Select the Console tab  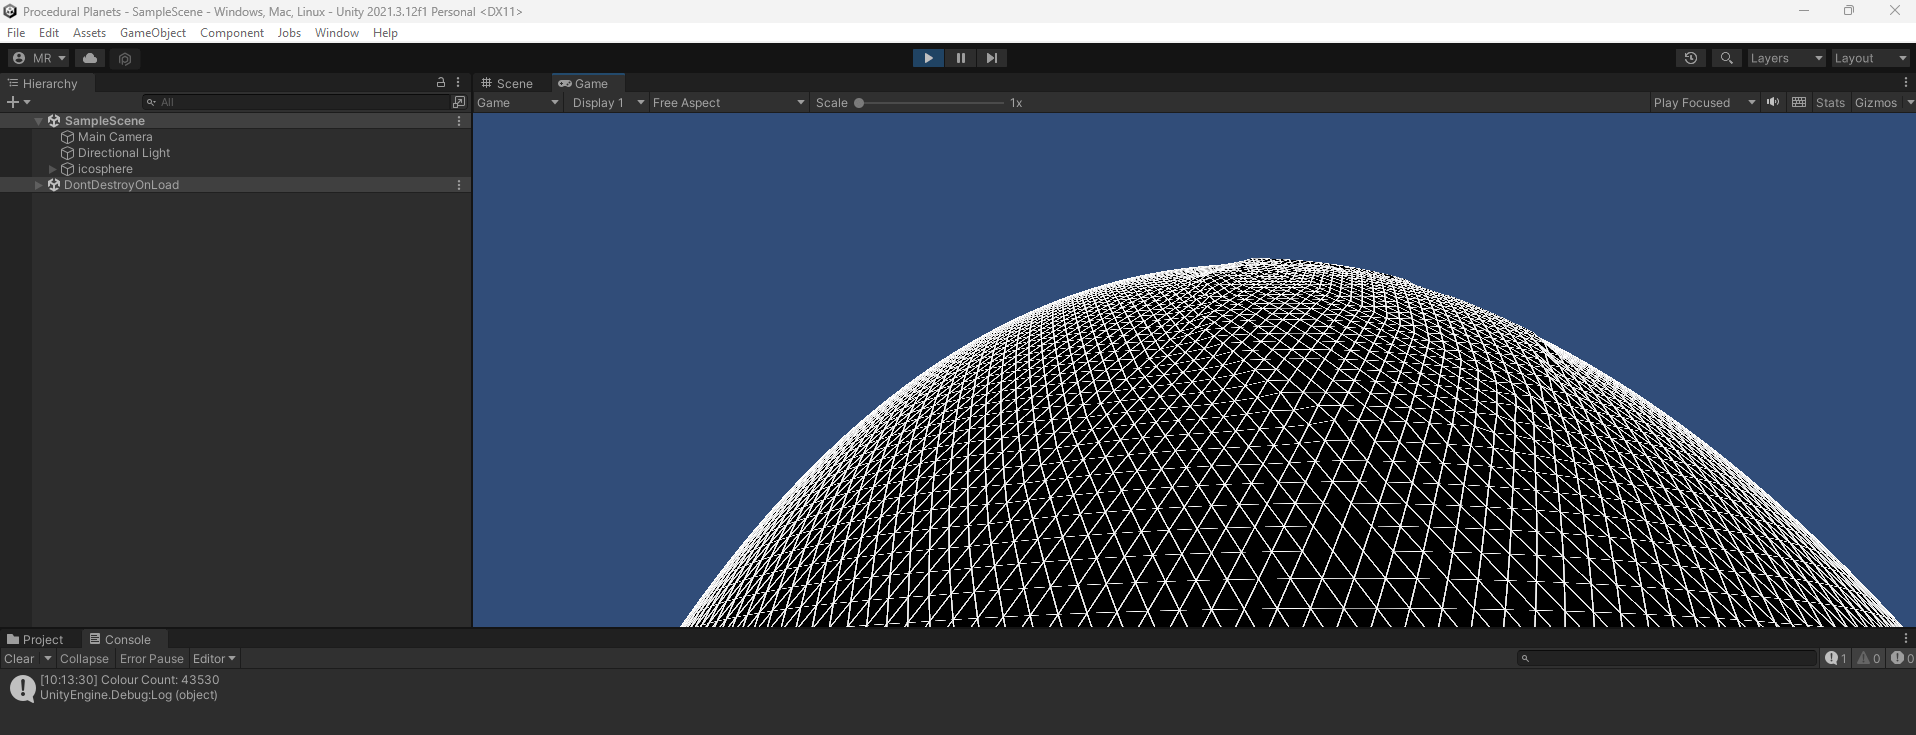[x=120, y=640]
